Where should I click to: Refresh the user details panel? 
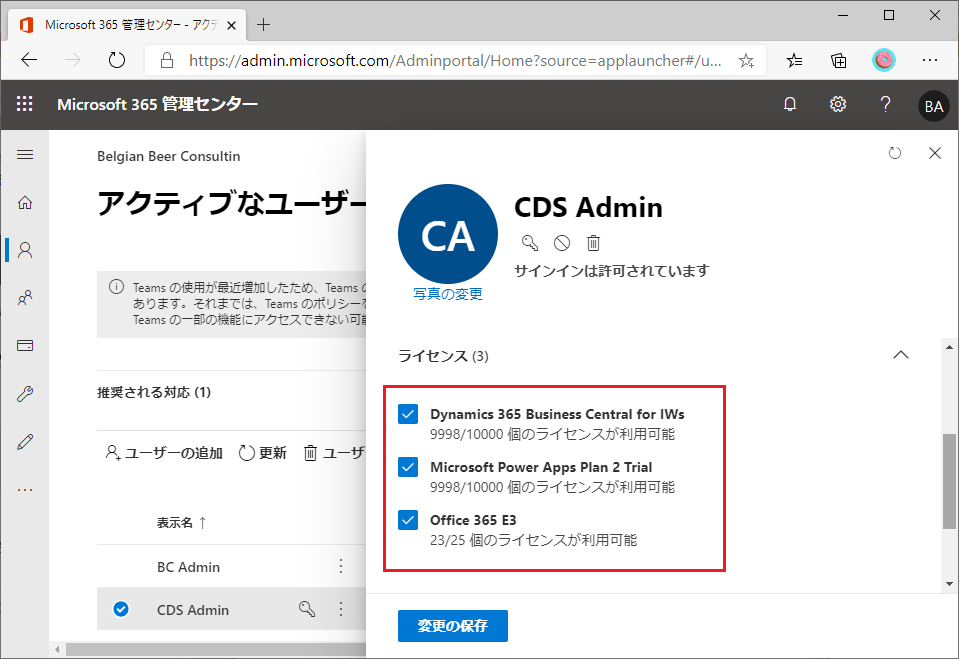(895, 153)
